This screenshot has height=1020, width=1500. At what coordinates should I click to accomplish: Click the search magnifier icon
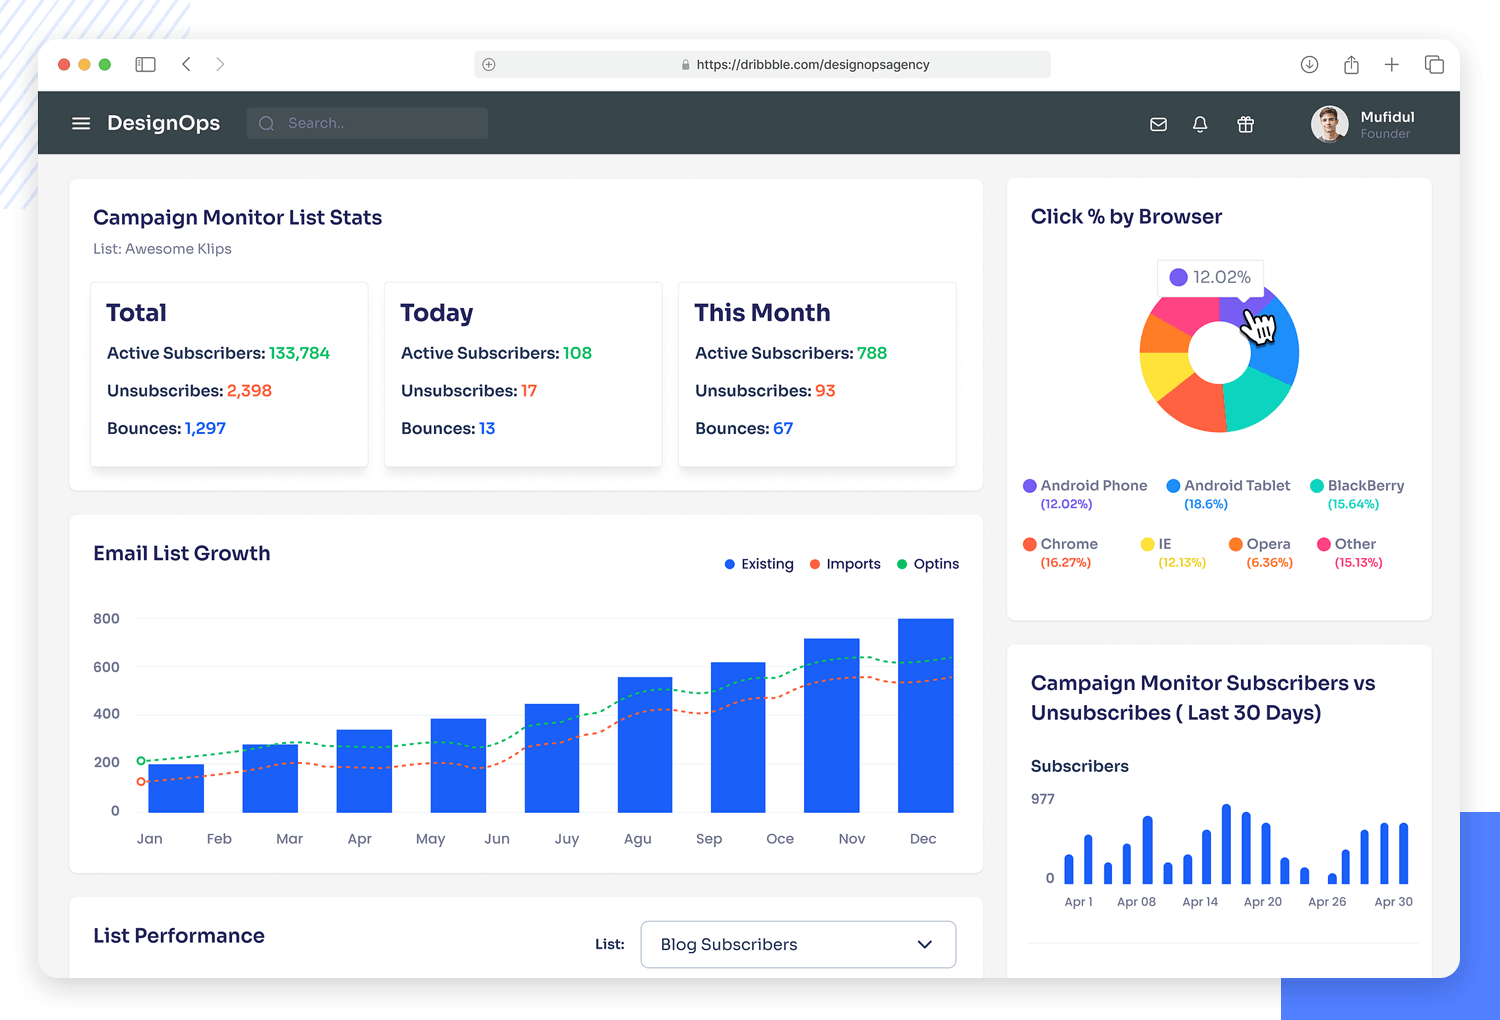[266, 123]
